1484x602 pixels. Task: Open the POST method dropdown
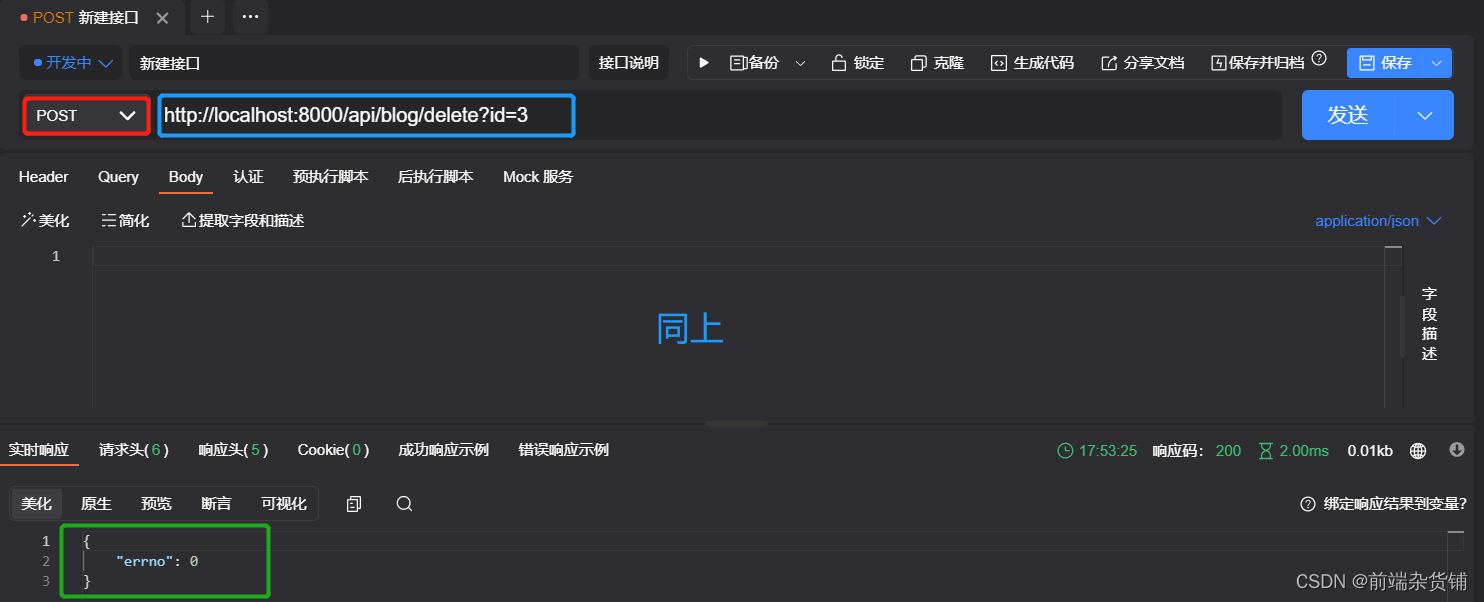tap(85, 115)
